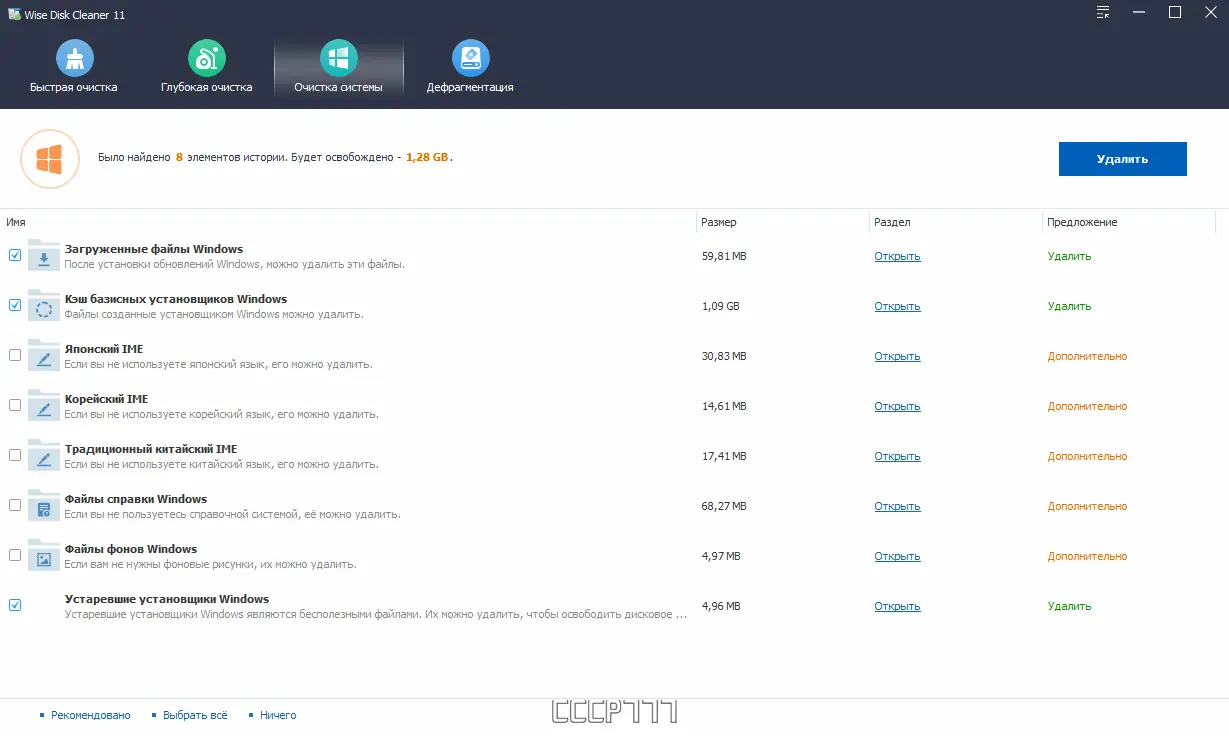1229x736 pixels.
Task: Click the Файлы справки Windows folder icon
Action: tap(44, 506)
